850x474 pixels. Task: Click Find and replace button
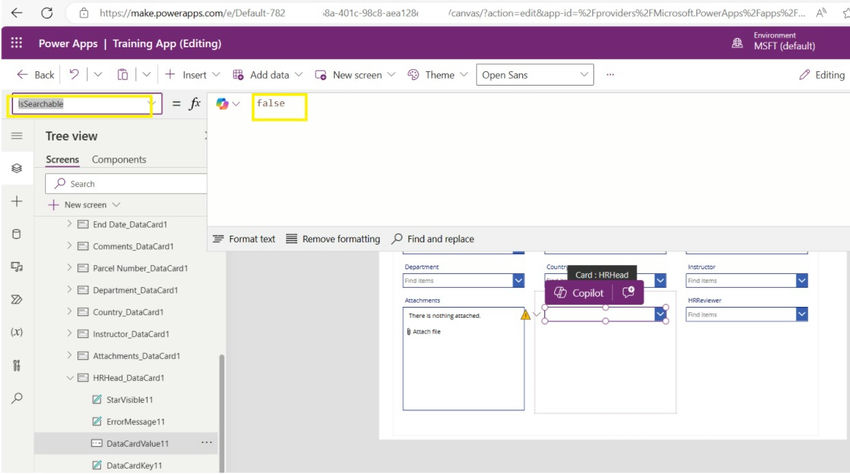433,239
